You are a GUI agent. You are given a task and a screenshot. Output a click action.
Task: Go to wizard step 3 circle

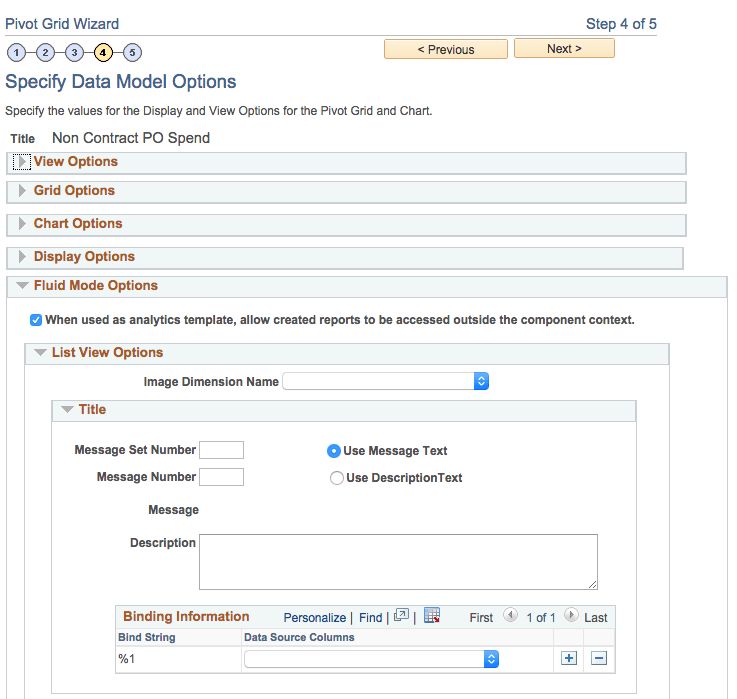[74, 52]
